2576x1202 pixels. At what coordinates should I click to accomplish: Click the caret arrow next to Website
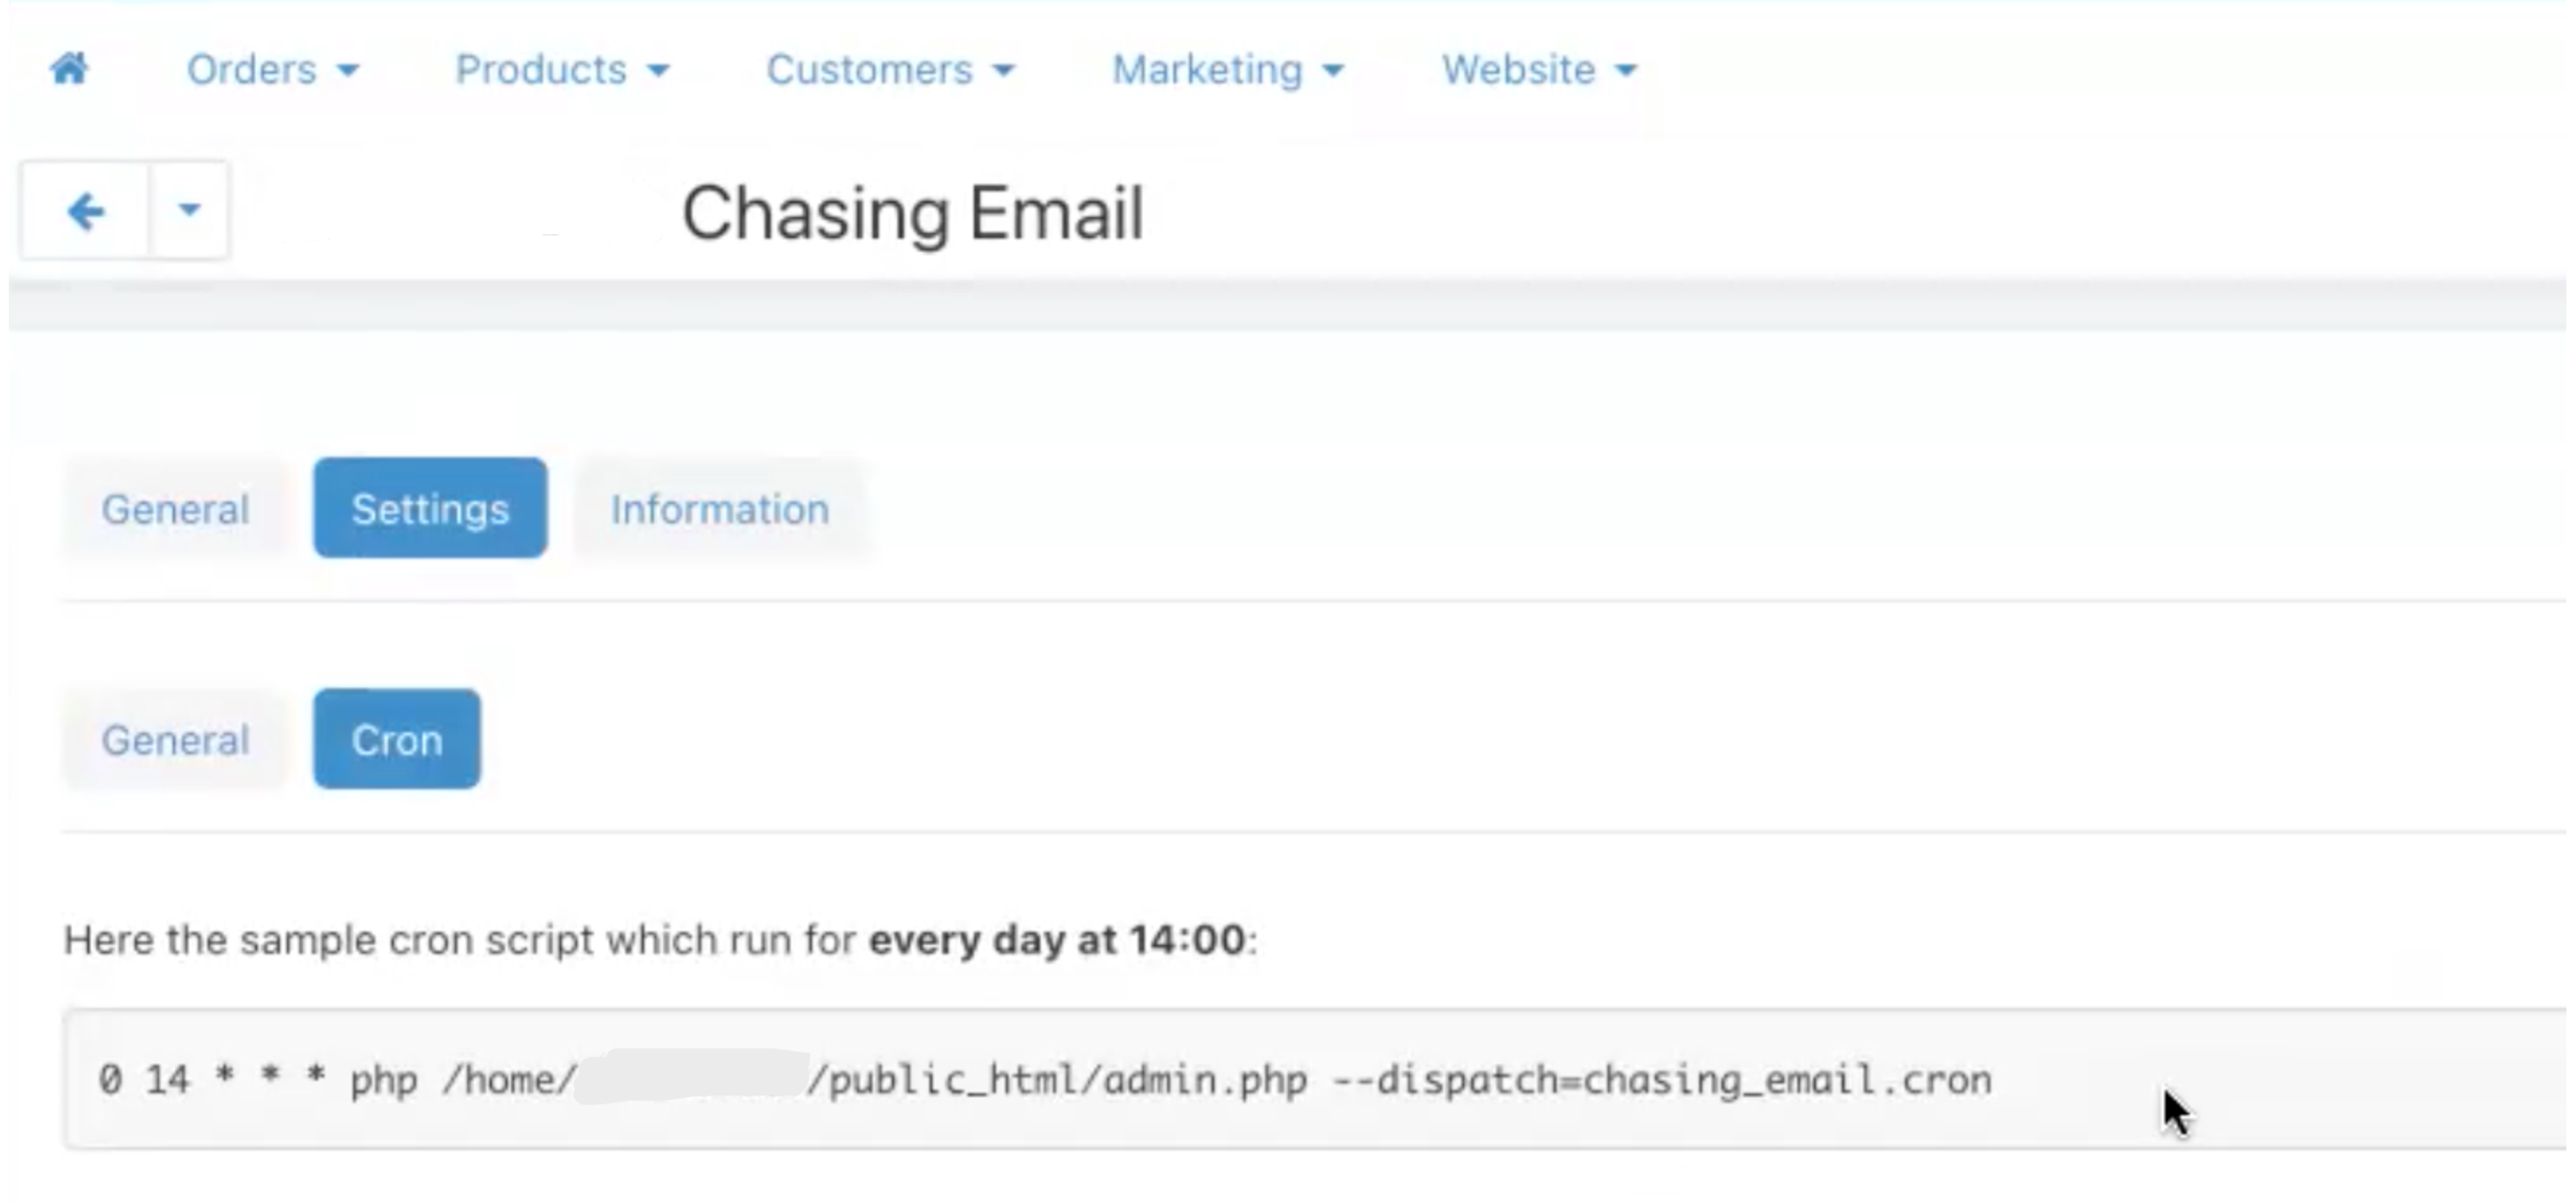tap(1627, 71)
